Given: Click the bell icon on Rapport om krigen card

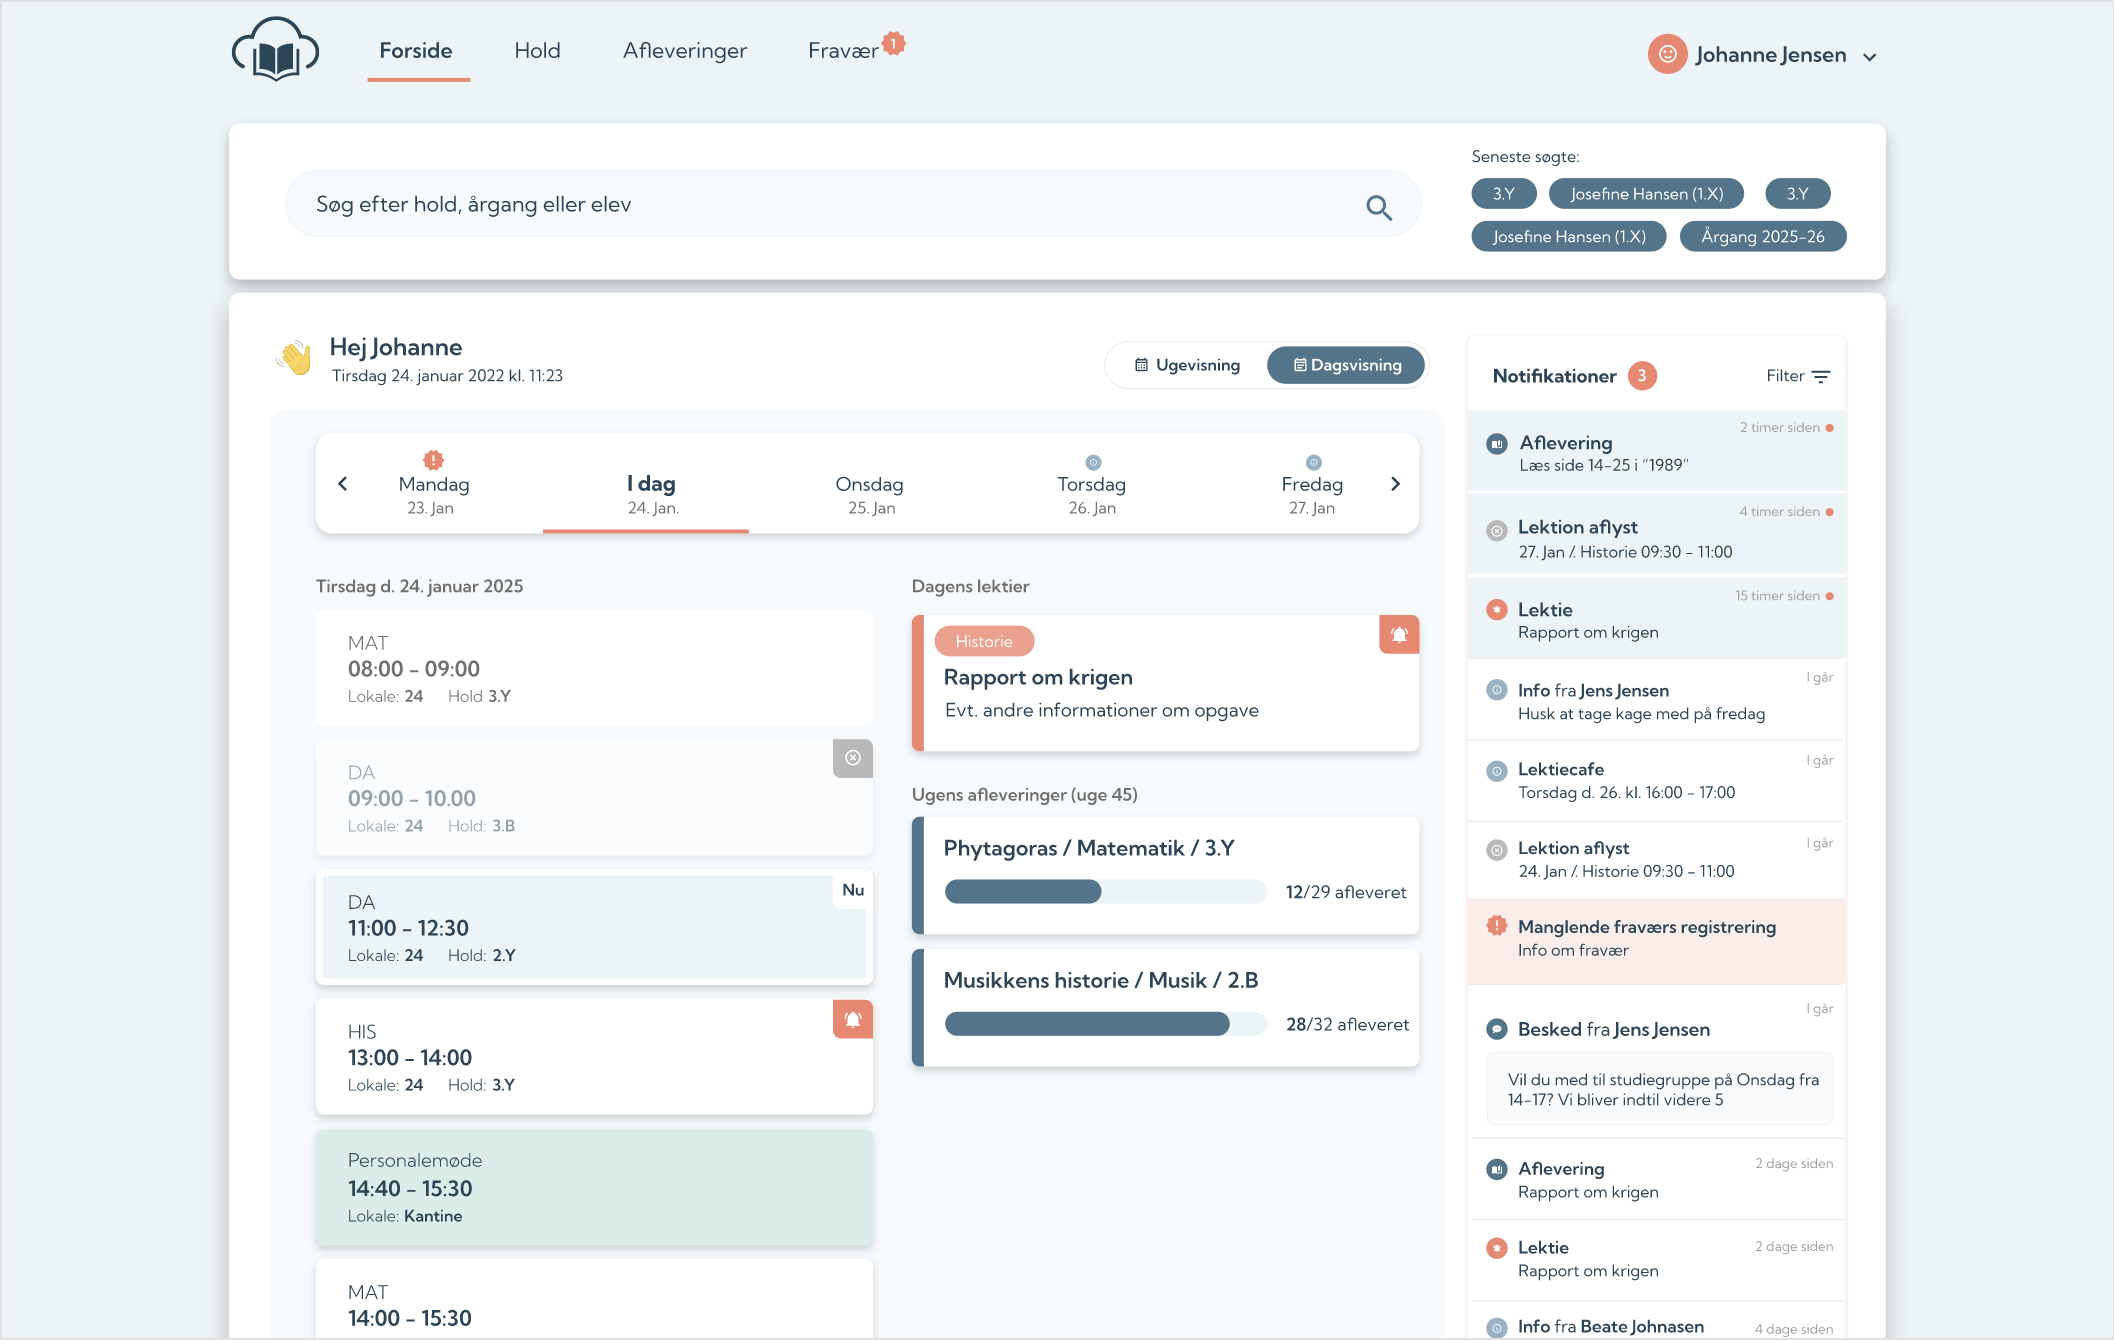Looking at the screenshot, I should click(1399, 634).
